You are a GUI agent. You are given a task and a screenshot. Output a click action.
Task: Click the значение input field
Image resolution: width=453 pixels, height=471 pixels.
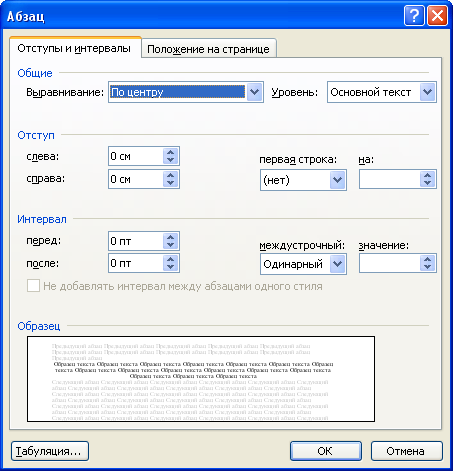coord(389,263)
